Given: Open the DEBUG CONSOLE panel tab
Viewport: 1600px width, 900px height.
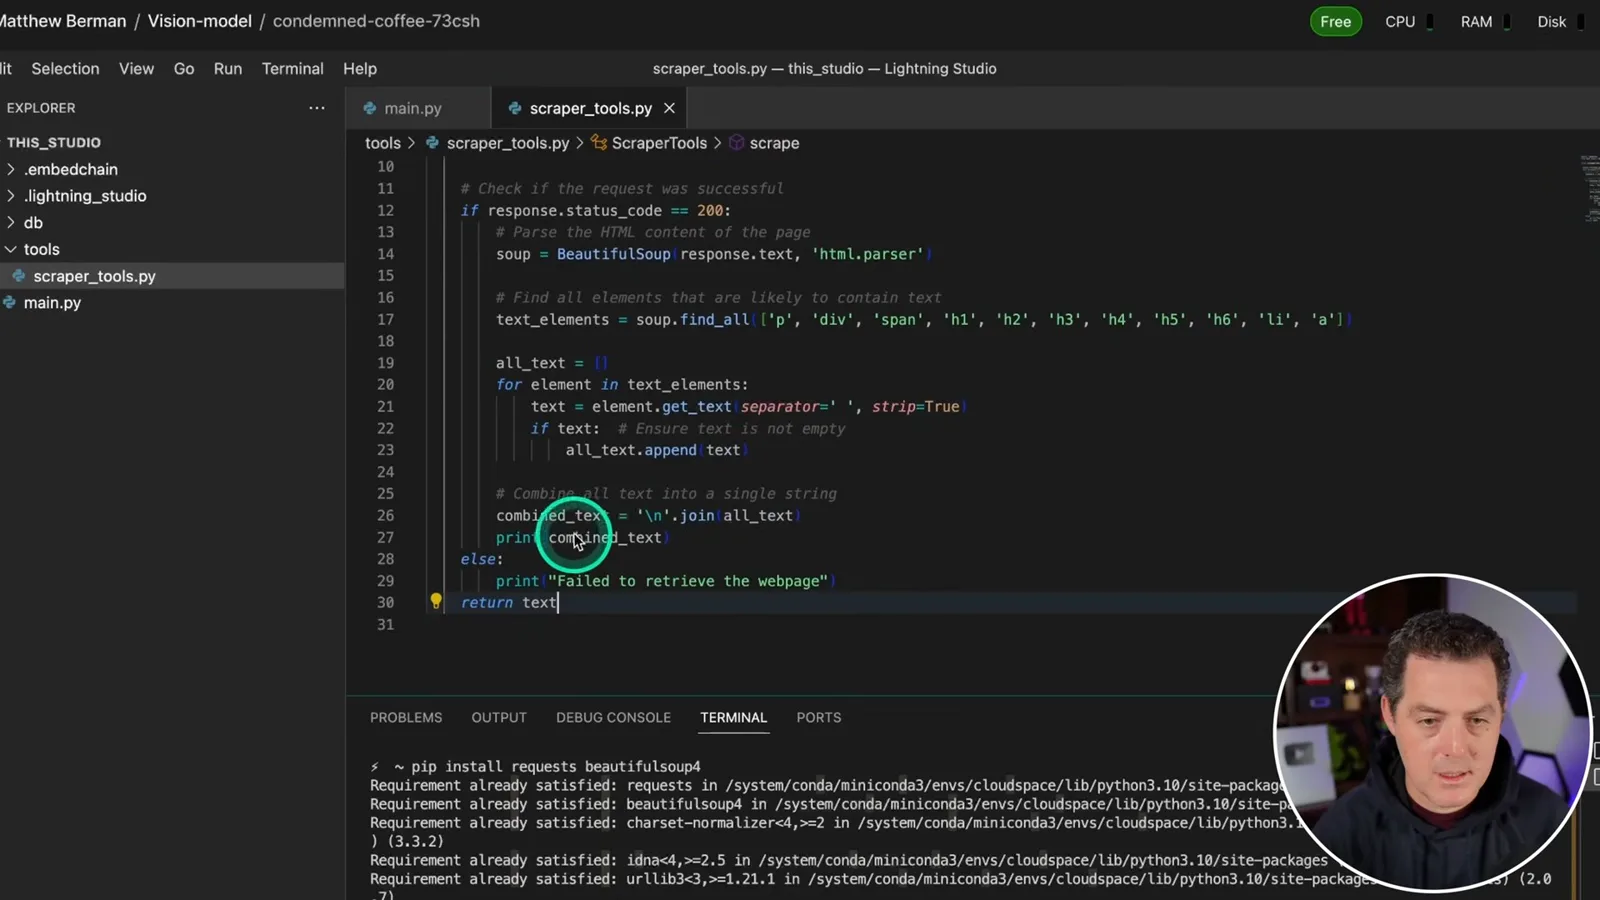Looking at the screenshot, I should coord(613,717).
